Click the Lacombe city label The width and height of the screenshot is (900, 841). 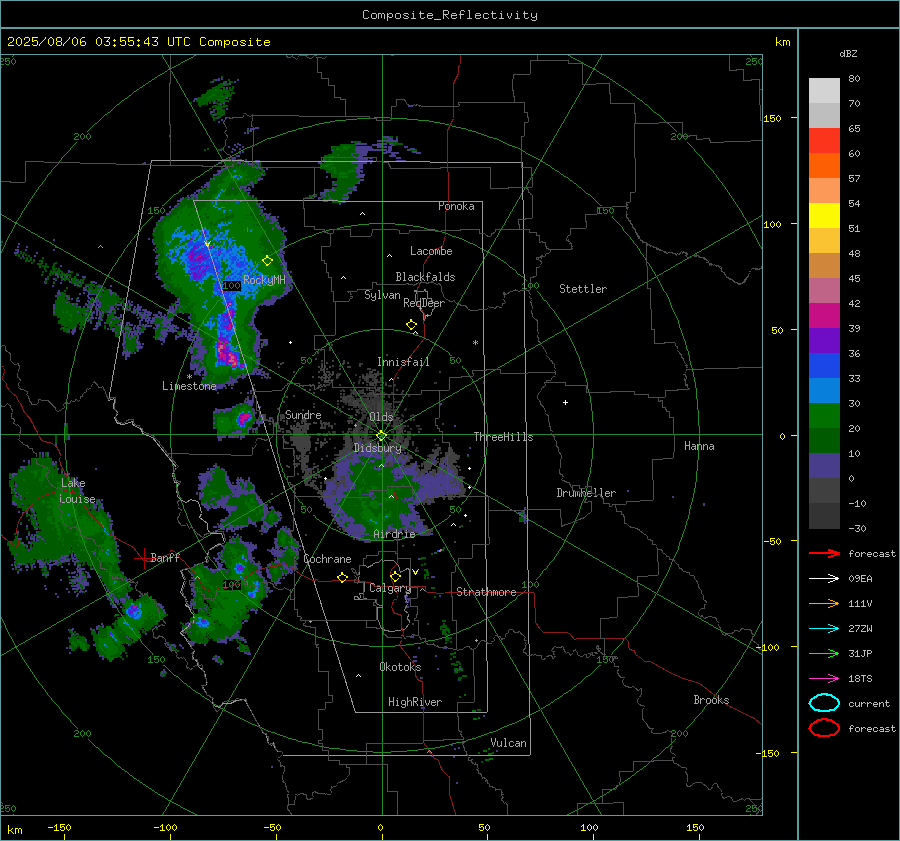[430, 251]
